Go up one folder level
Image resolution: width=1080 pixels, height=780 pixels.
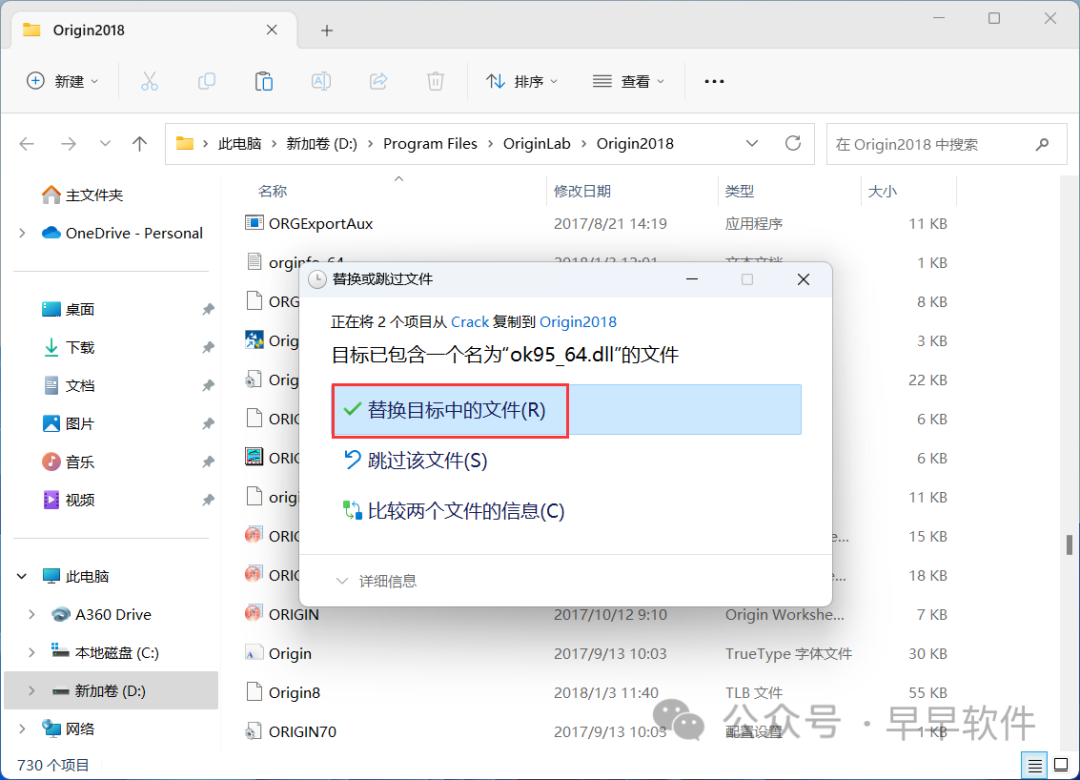[140, 143]
